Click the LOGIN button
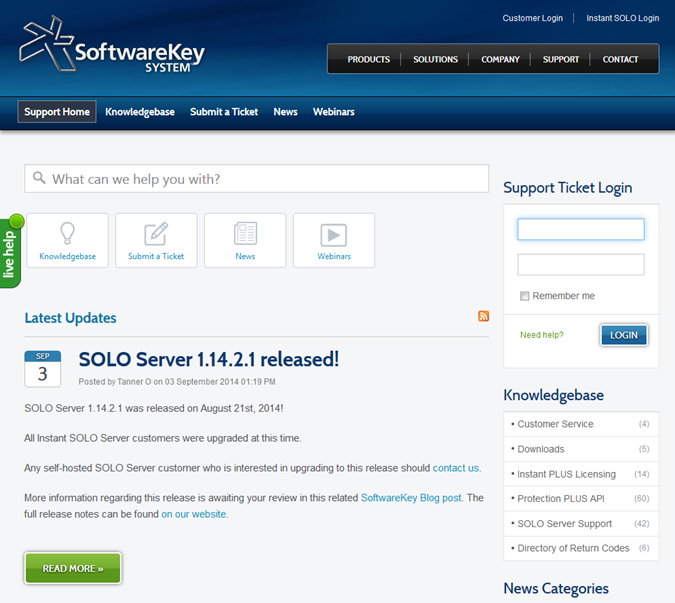The image size is (675, 603). click(624, 335)
